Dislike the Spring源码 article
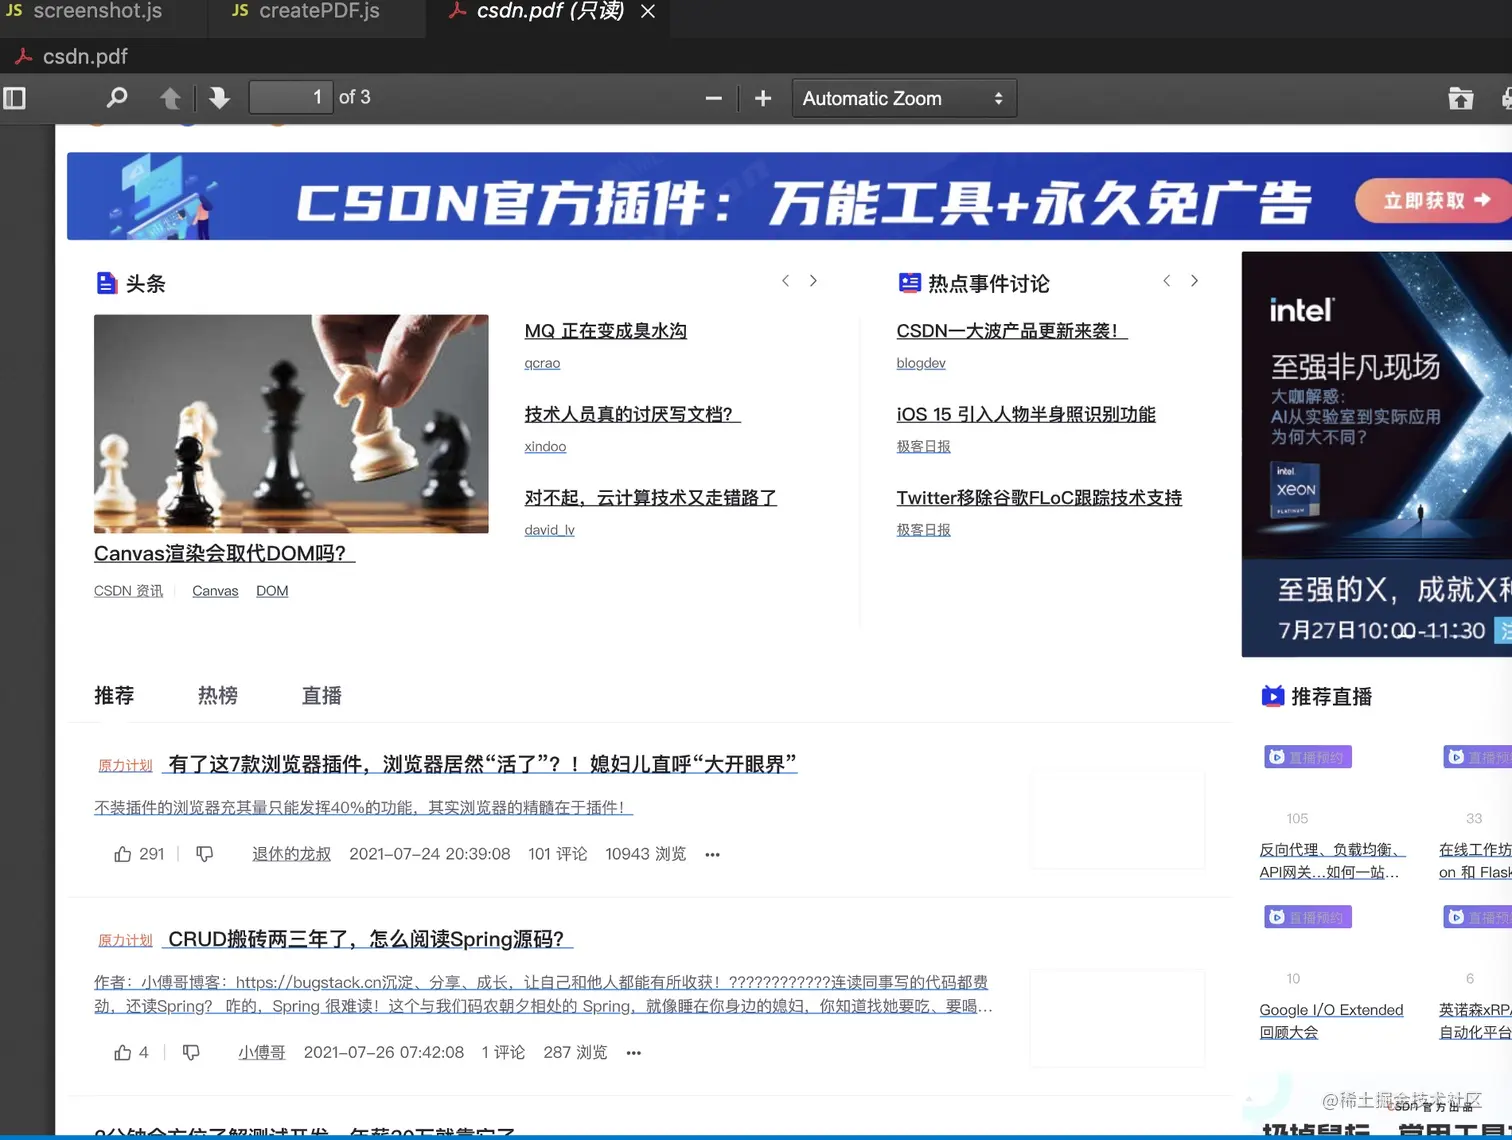 191,1052
